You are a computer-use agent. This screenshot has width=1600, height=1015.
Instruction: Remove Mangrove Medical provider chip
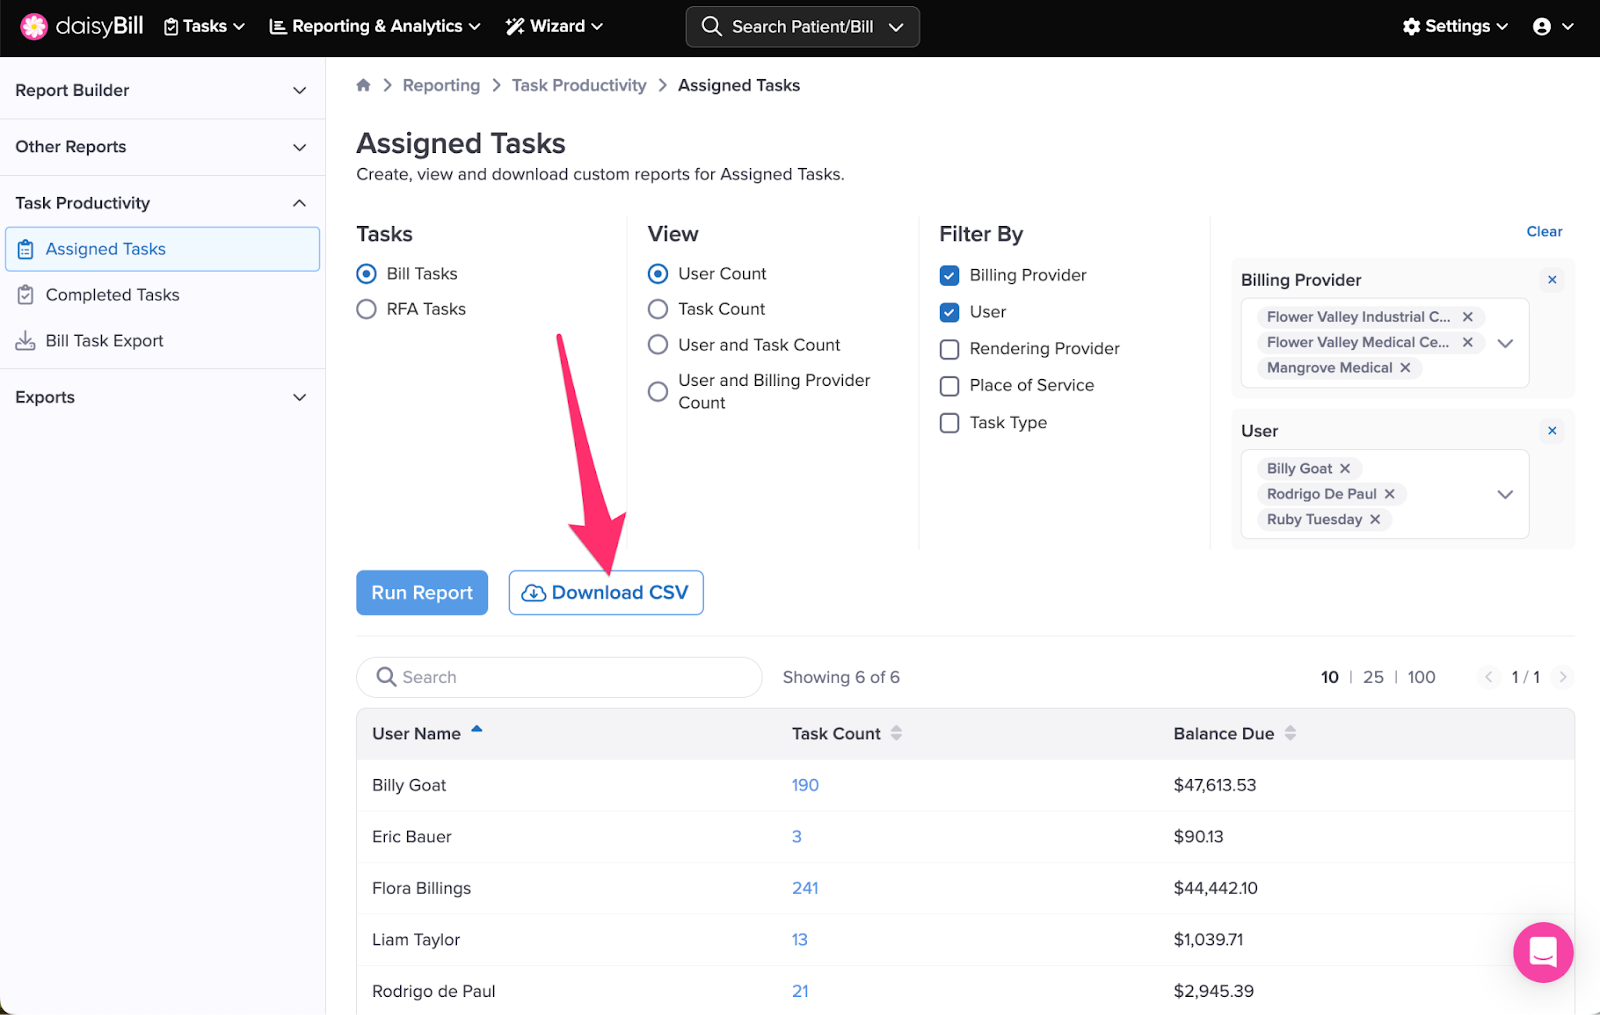tap(1405, 368)
